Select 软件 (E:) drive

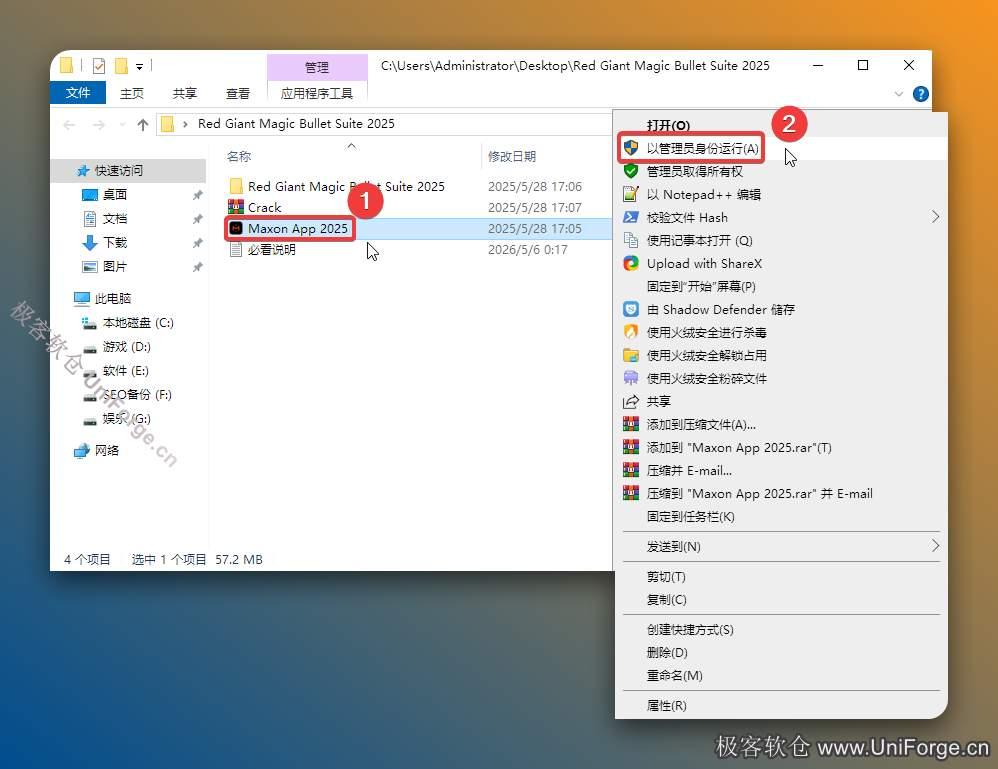click(116, 370)
